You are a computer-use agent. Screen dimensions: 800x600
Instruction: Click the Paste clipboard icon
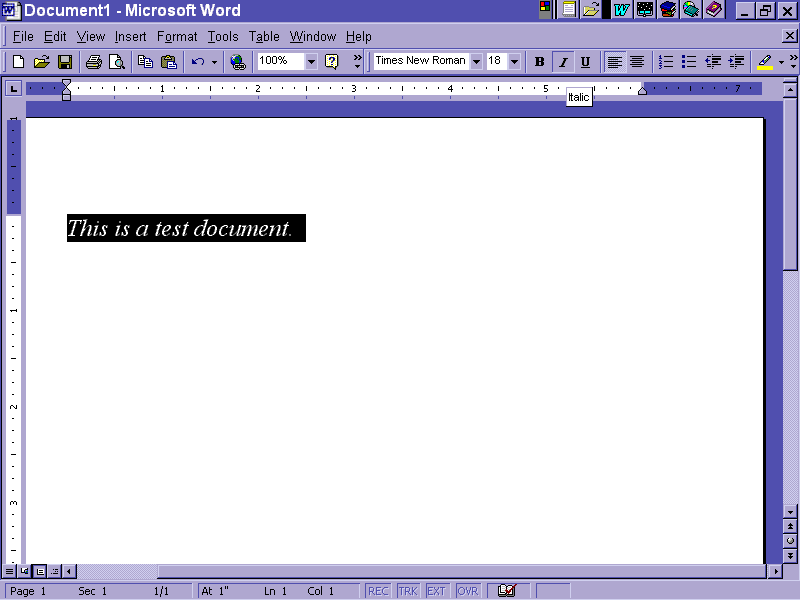click(x=169, y=62)
